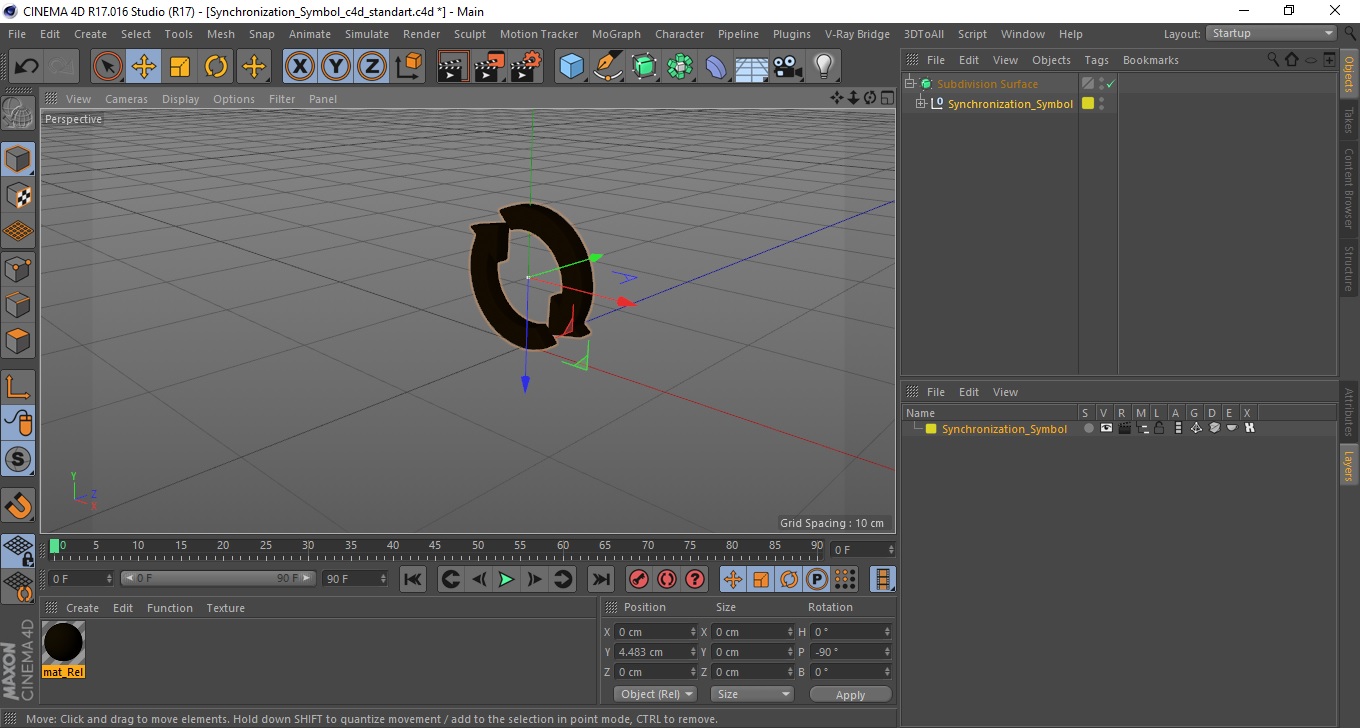Toggle Autokeying red circle icon

click(x=667, y=579)
